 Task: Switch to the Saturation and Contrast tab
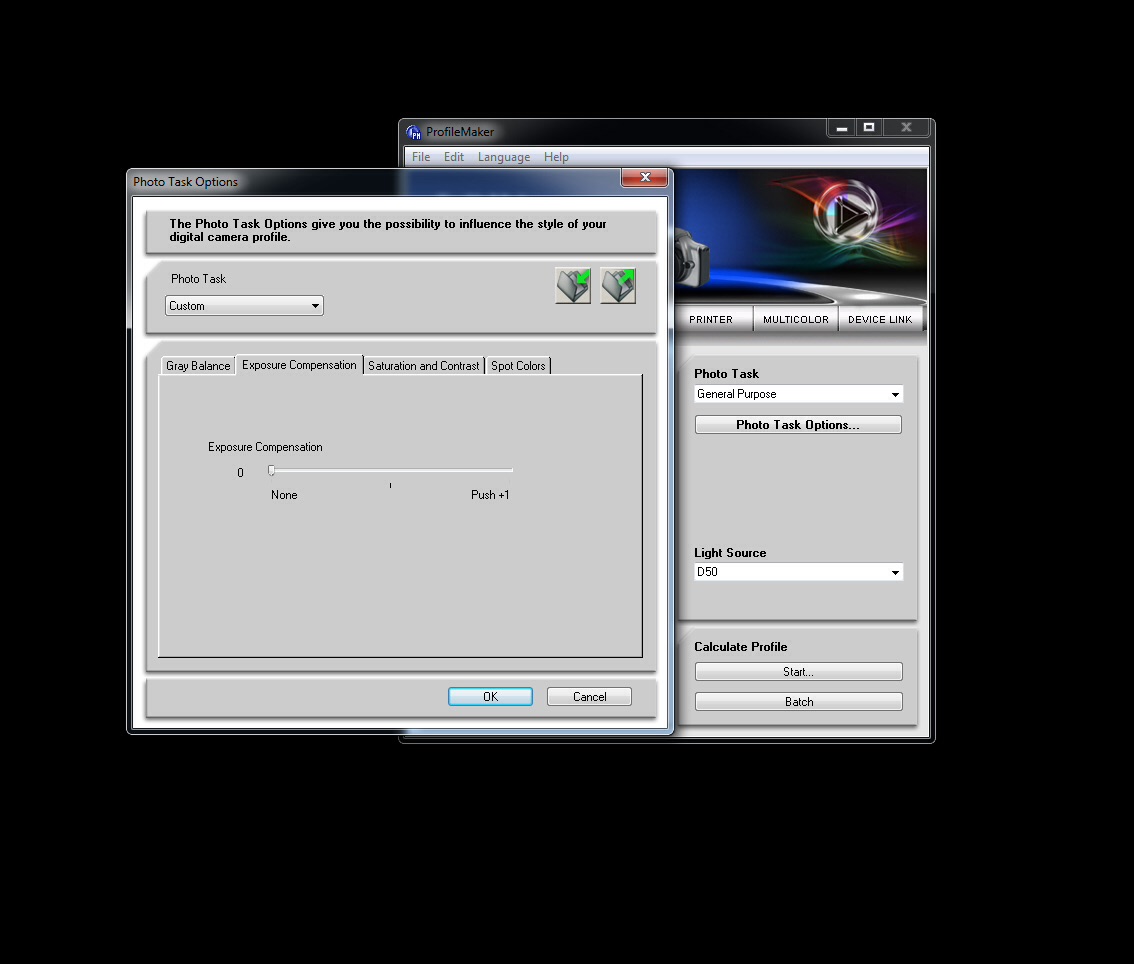coord(423,366)
